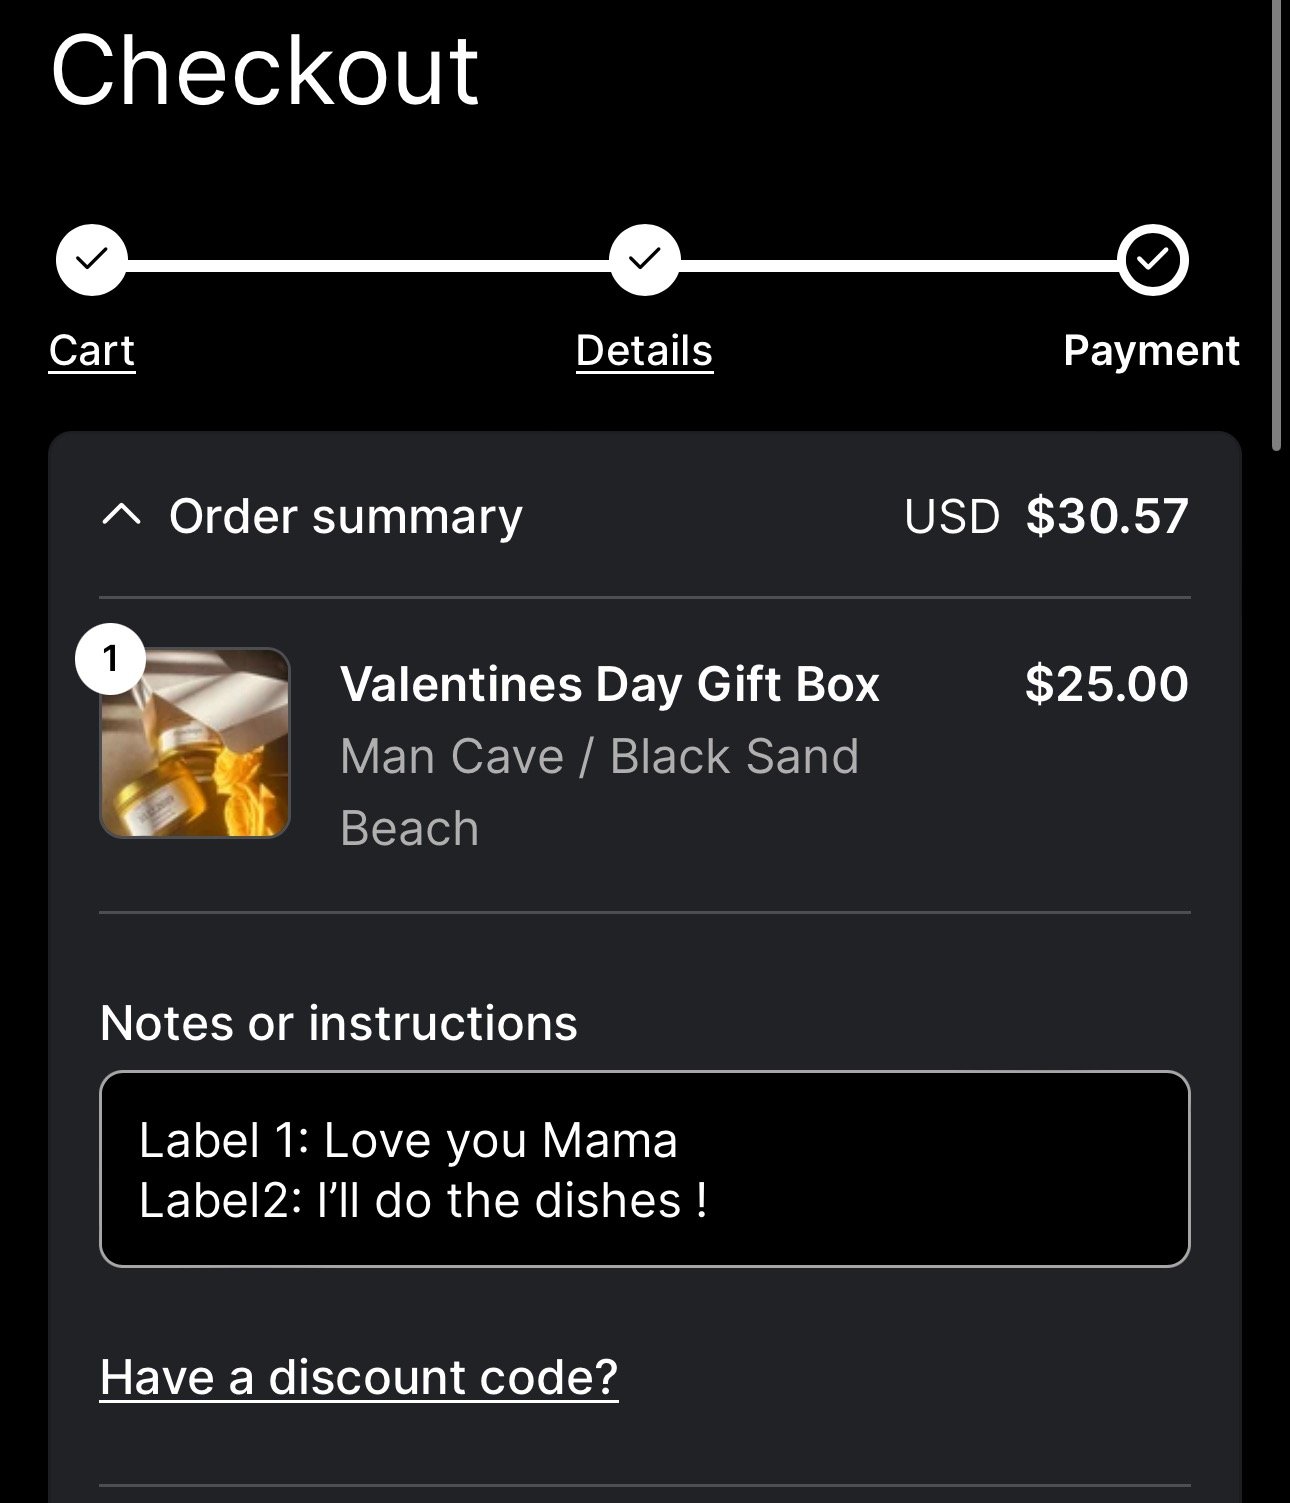The image size is (1290, 1503).
Task: Open the Have a discount code link
Action: click(359, 1377)
